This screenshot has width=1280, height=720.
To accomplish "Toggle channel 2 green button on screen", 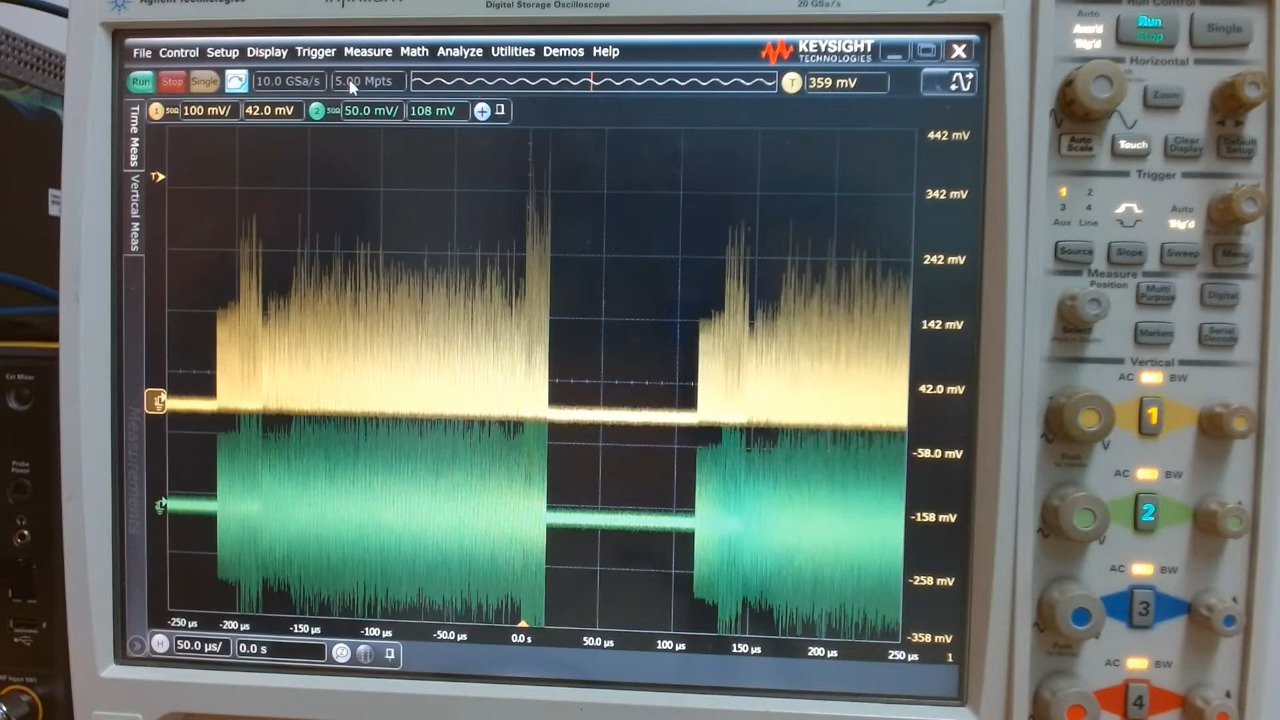I will [317, 111].
